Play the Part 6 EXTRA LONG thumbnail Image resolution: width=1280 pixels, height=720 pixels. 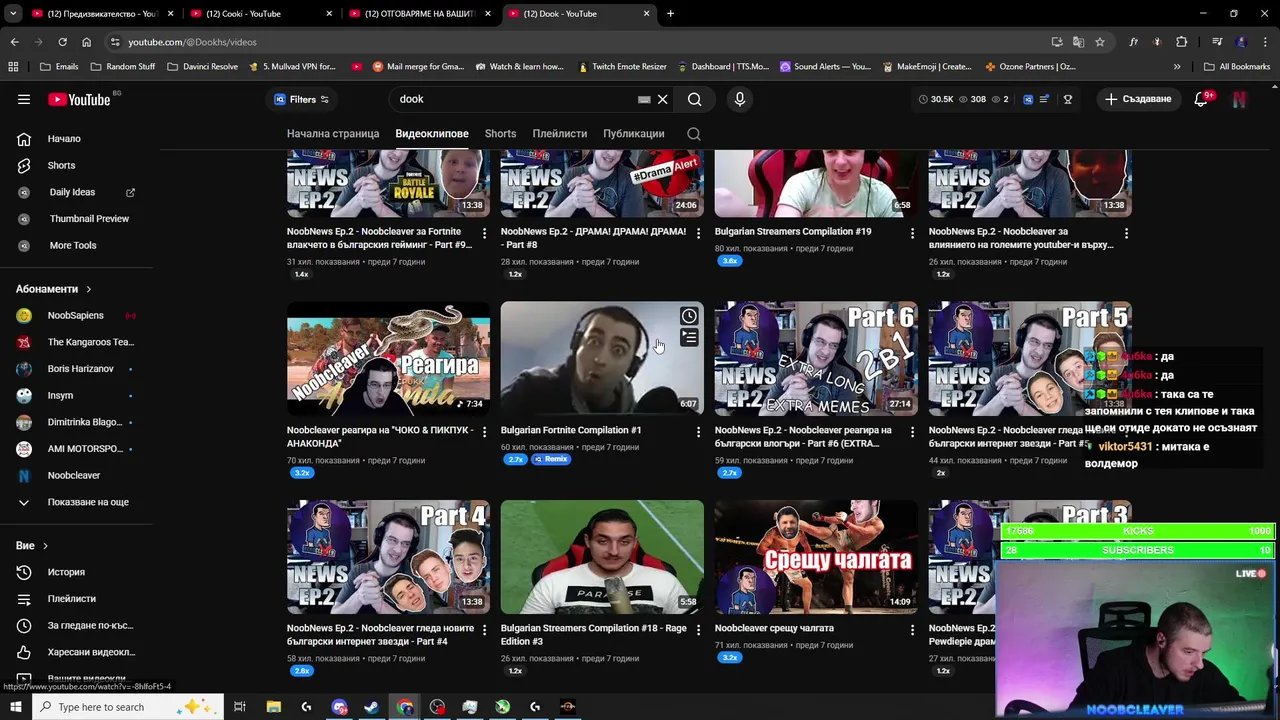tap(816, 359)
